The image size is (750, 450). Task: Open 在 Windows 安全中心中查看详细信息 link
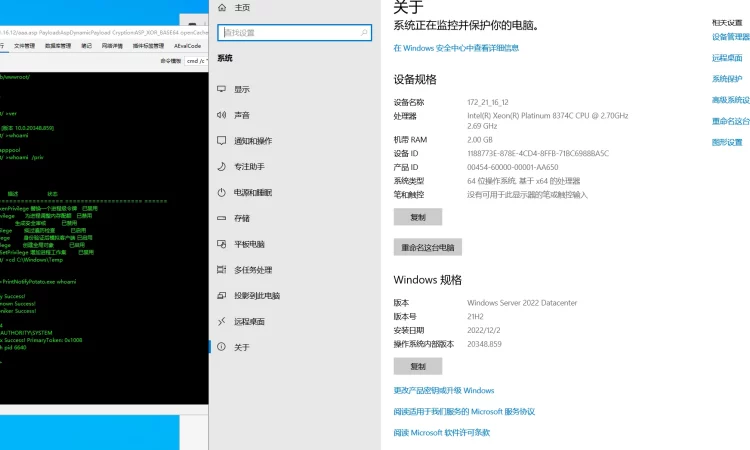456,48
